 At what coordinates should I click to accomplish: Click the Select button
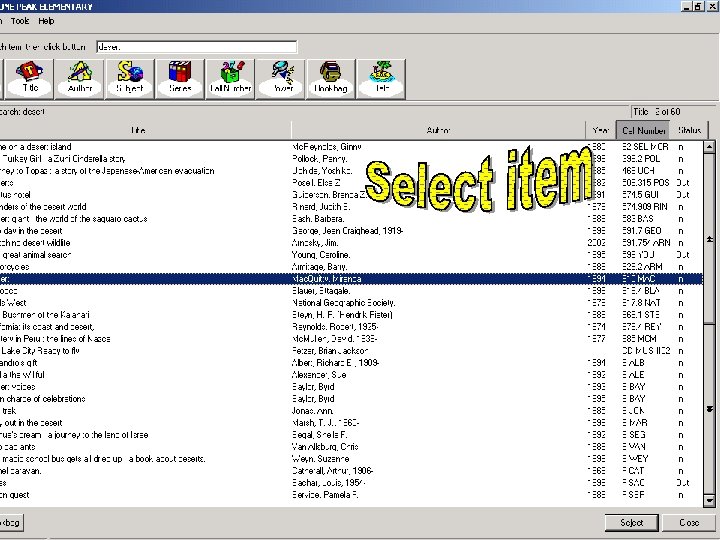[x=631, y=523]
